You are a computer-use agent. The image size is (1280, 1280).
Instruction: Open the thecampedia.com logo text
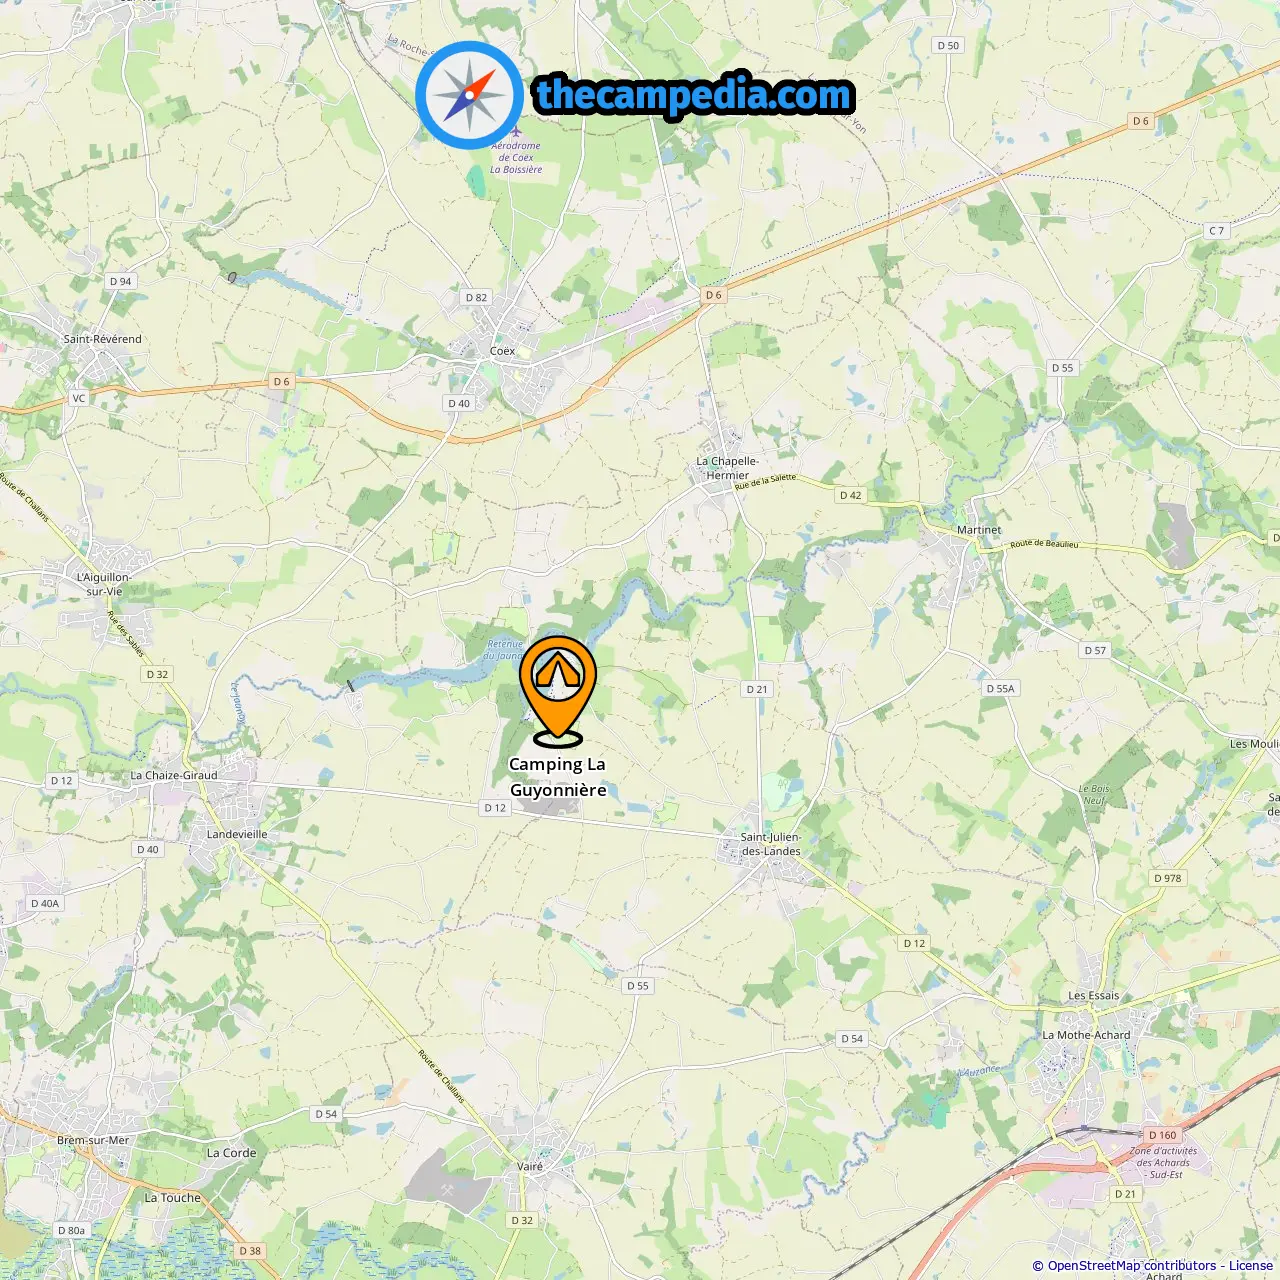click(694, 95)
